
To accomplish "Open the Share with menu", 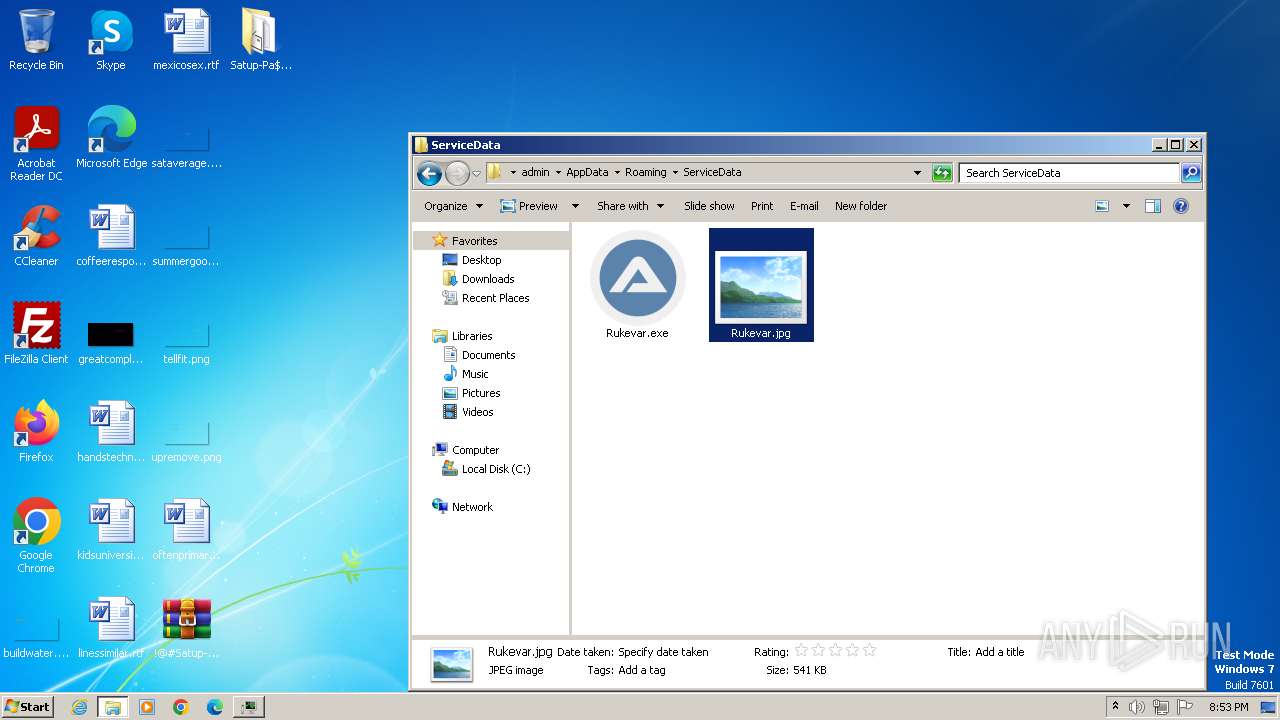I will 630,206.
